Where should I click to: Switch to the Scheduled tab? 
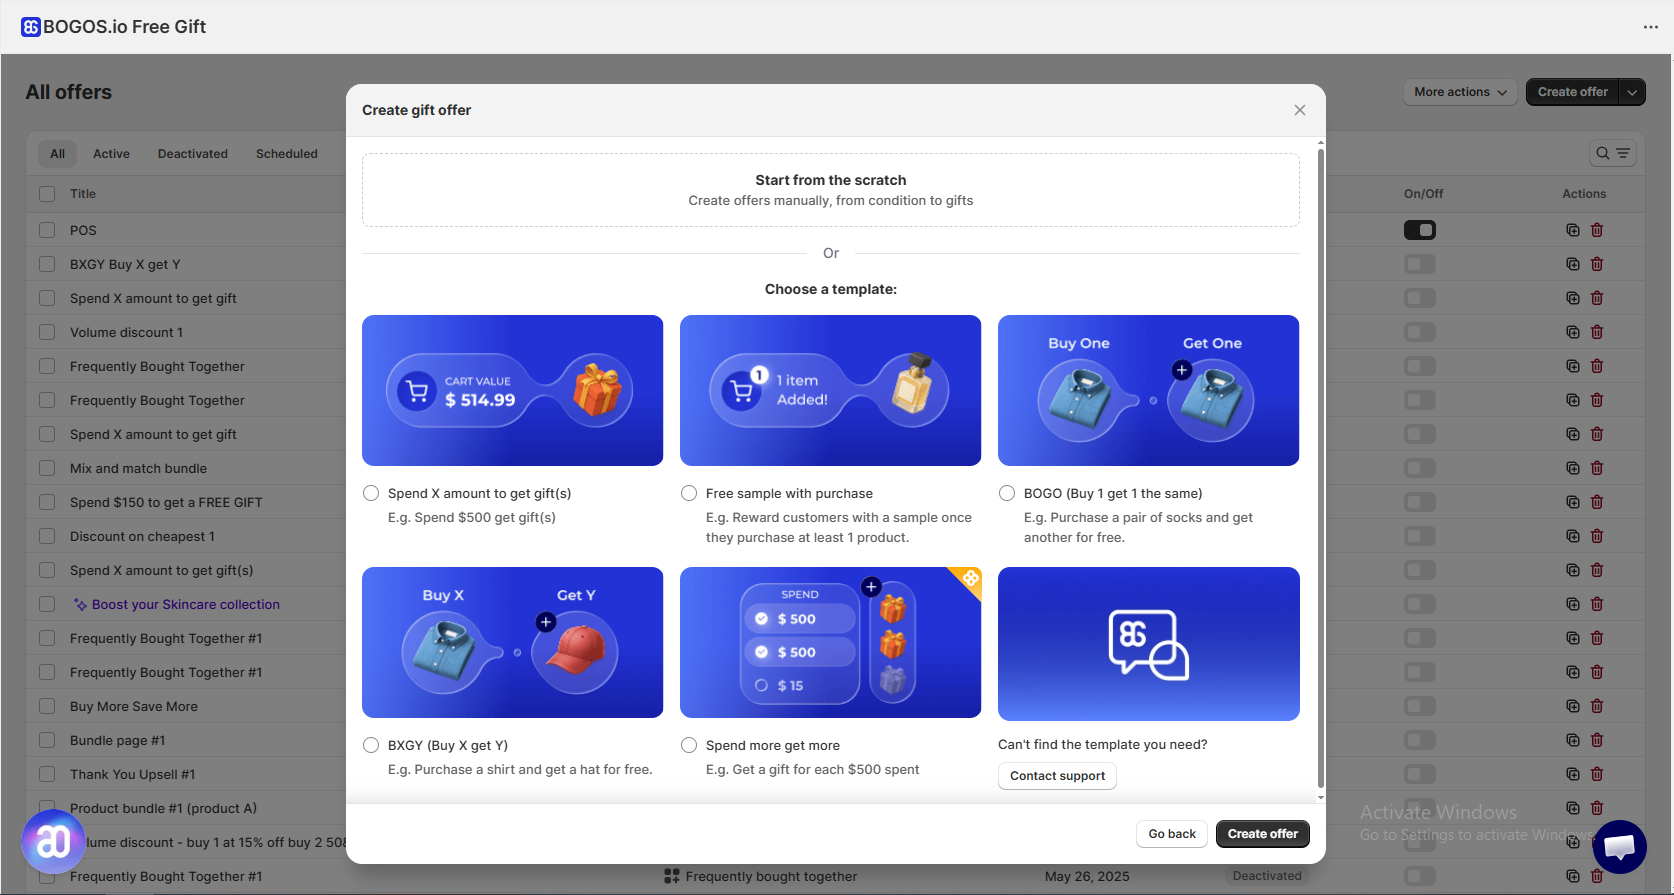click(x=286, y=154)
